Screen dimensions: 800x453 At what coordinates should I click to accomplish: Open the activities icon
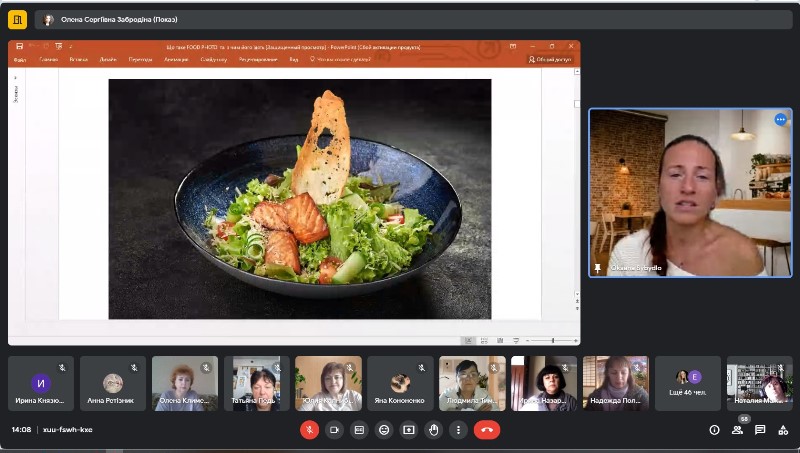point(783,430)
